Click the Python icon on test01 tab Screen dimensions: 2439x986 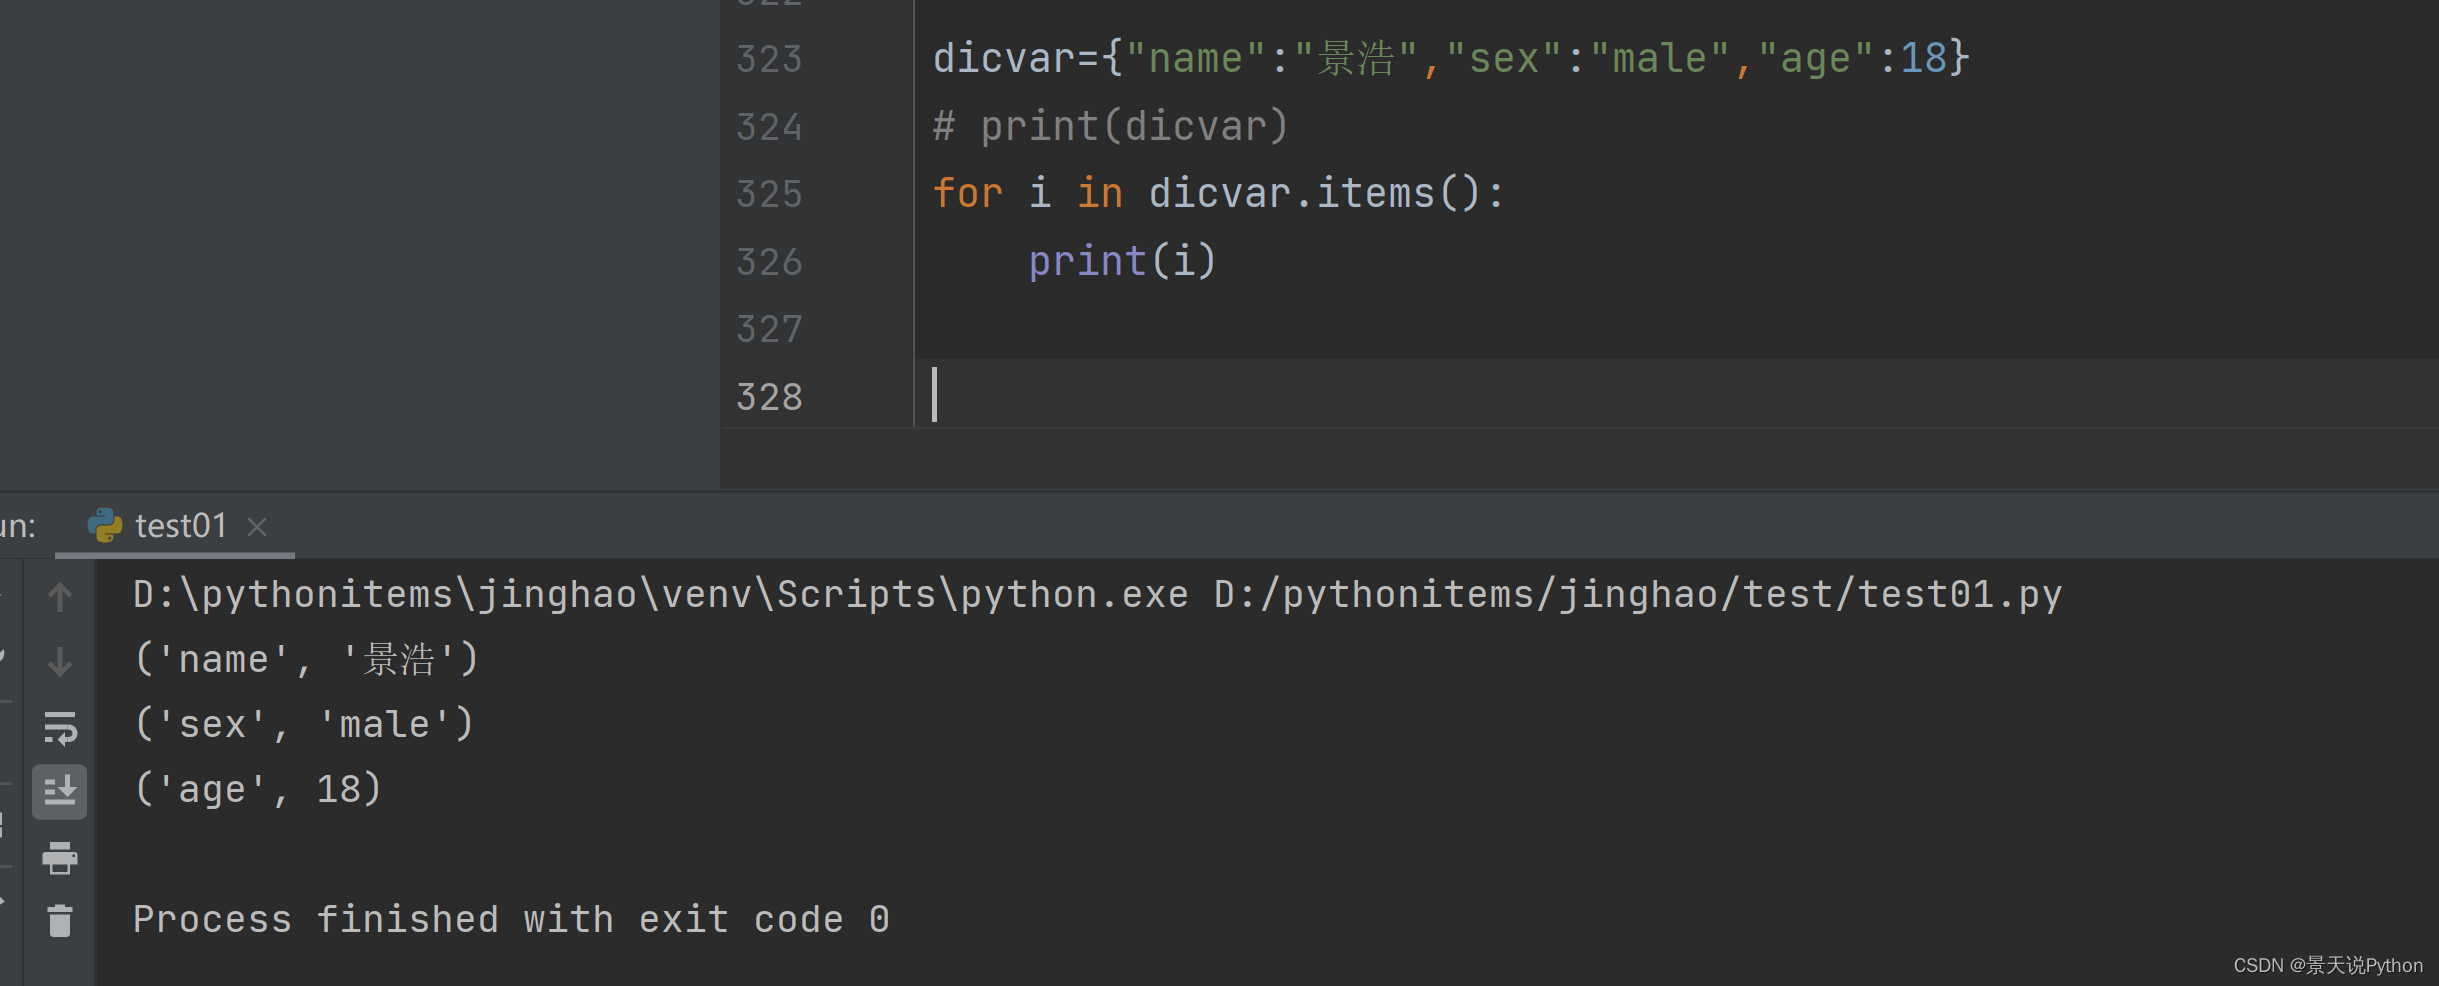[x=104, y=525]
